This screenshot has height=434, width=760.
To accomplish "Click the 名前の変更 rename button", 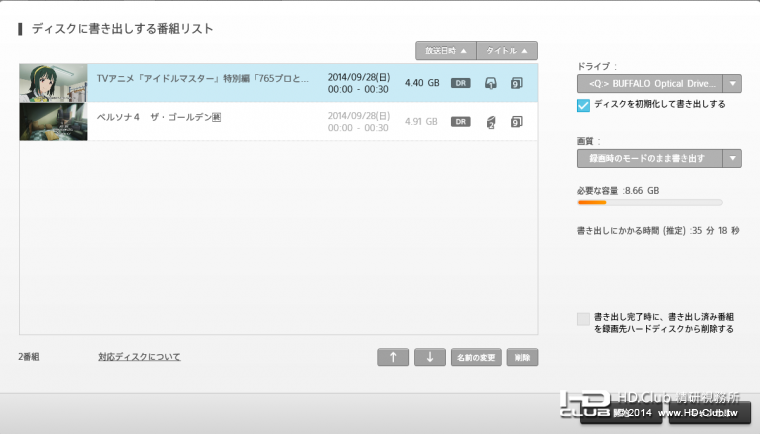I will tap(476, 357).
